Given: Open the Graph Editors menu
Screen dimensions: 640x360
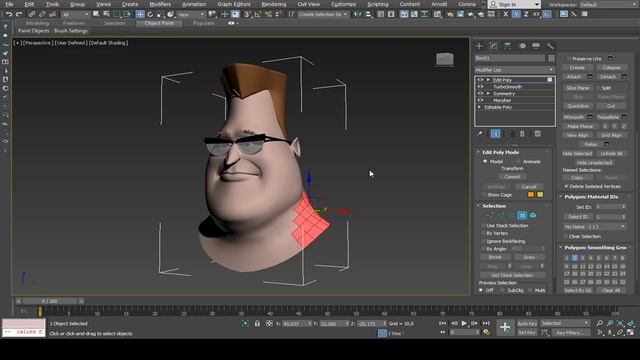Looking at the screenshot, I should pos(234,4).
